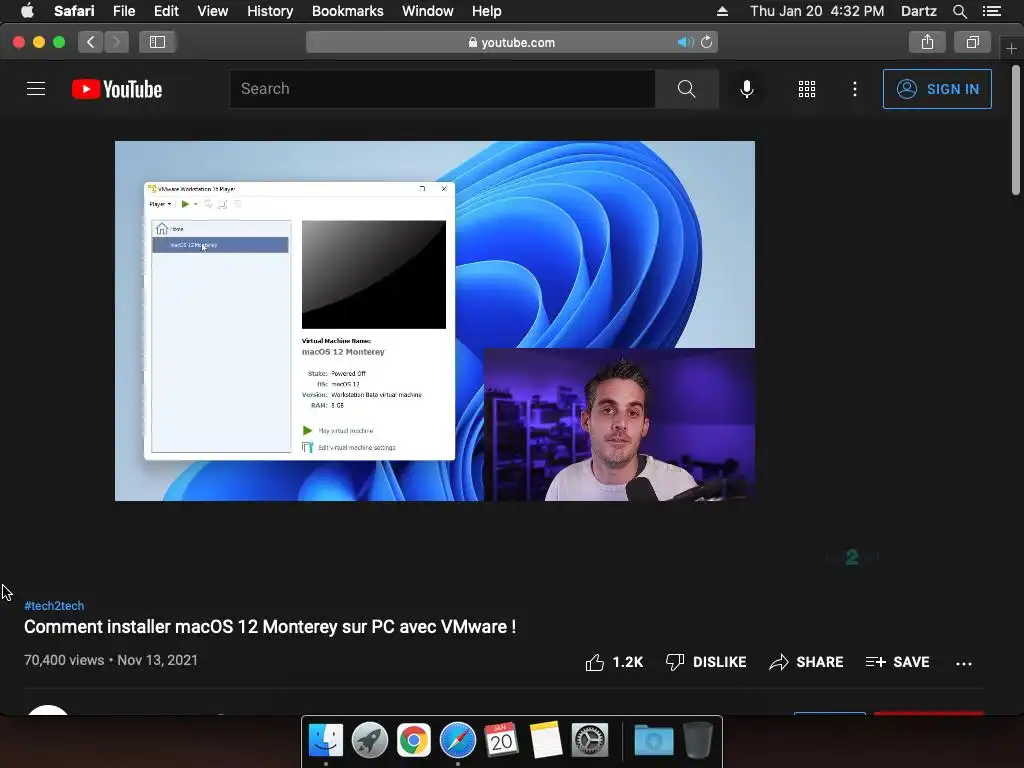Open the Apple menu
The width and height of the screenshot is (1024, 768).
(27, 11)
